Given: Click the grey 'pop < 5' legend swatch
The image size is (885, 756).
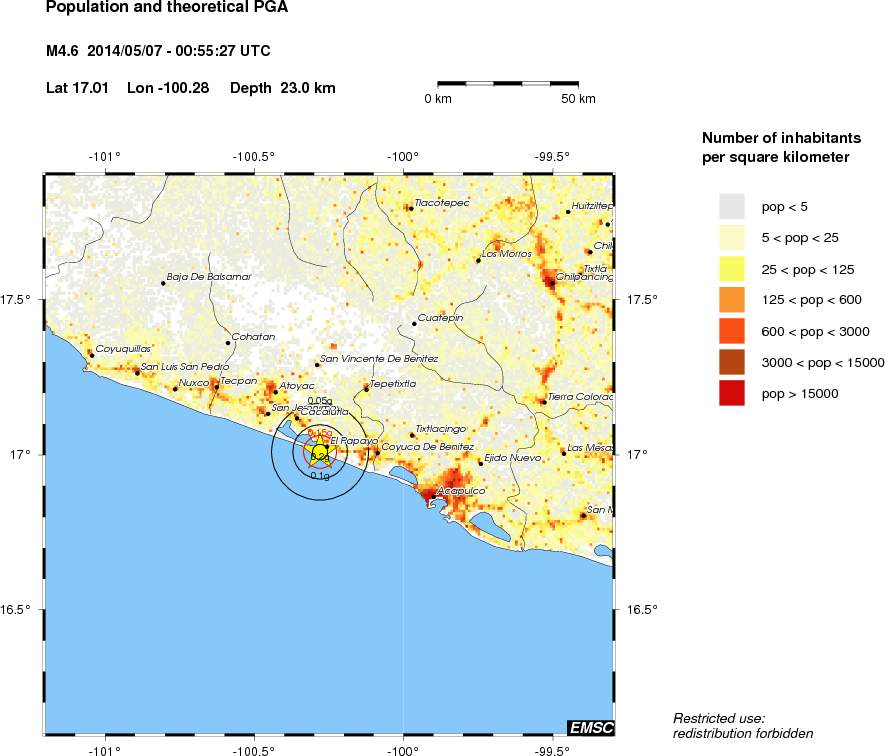Looking at the screenshot, I should 732,206.
